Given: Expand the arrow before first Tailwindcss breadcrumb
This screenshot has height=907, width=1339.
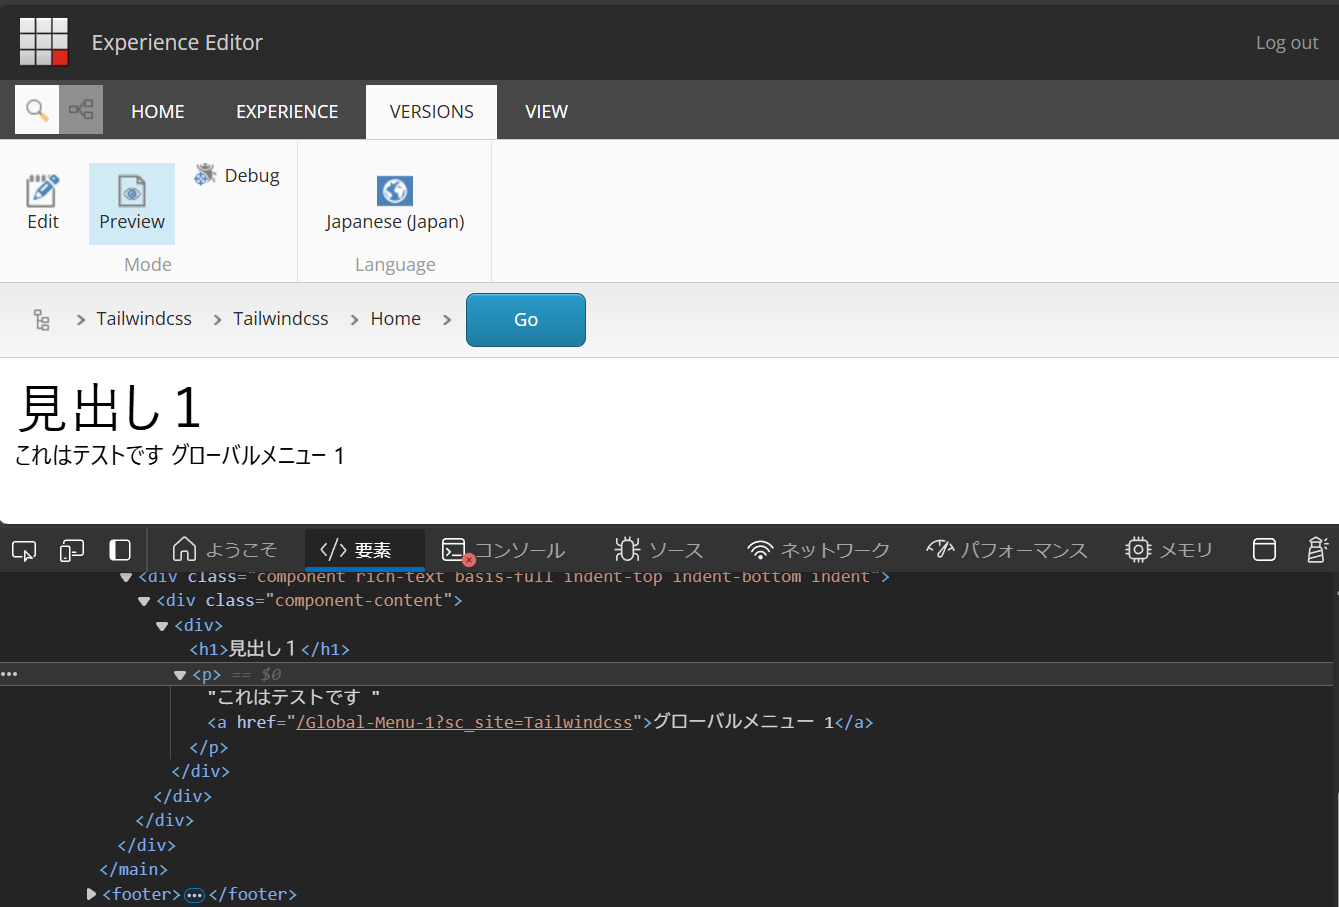Looking at the screenshot, I should pyautogui.click(x=81, y=320).
